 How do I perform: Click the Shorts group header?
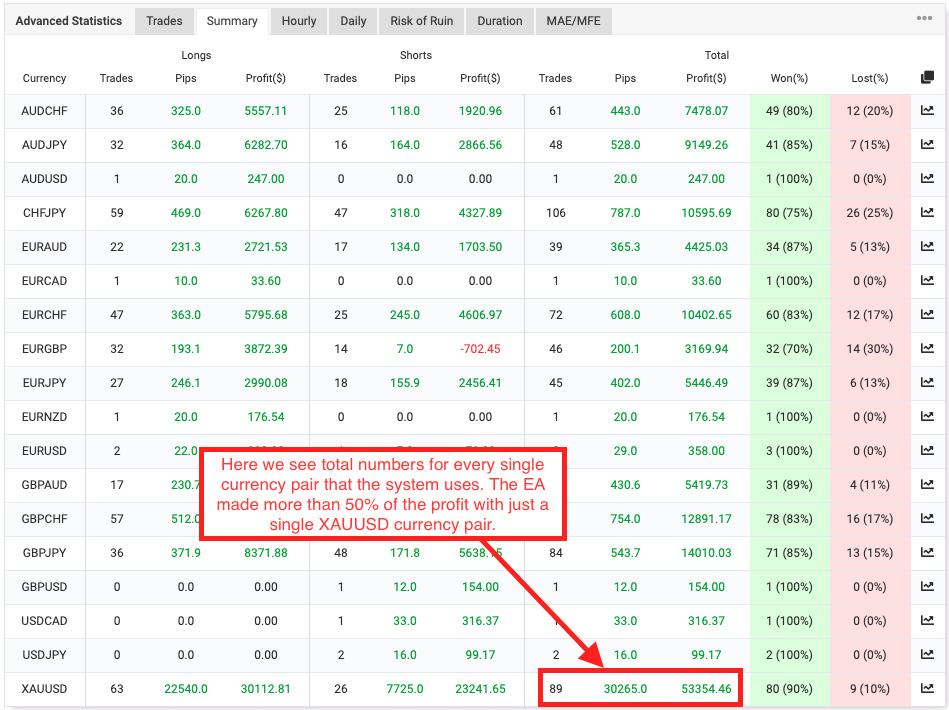click(416, 55)
